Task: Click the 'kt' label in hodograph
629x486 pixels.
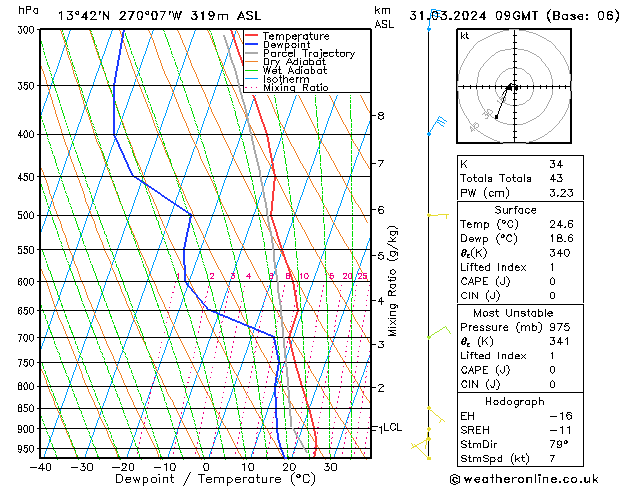Action: coord(465,36)
